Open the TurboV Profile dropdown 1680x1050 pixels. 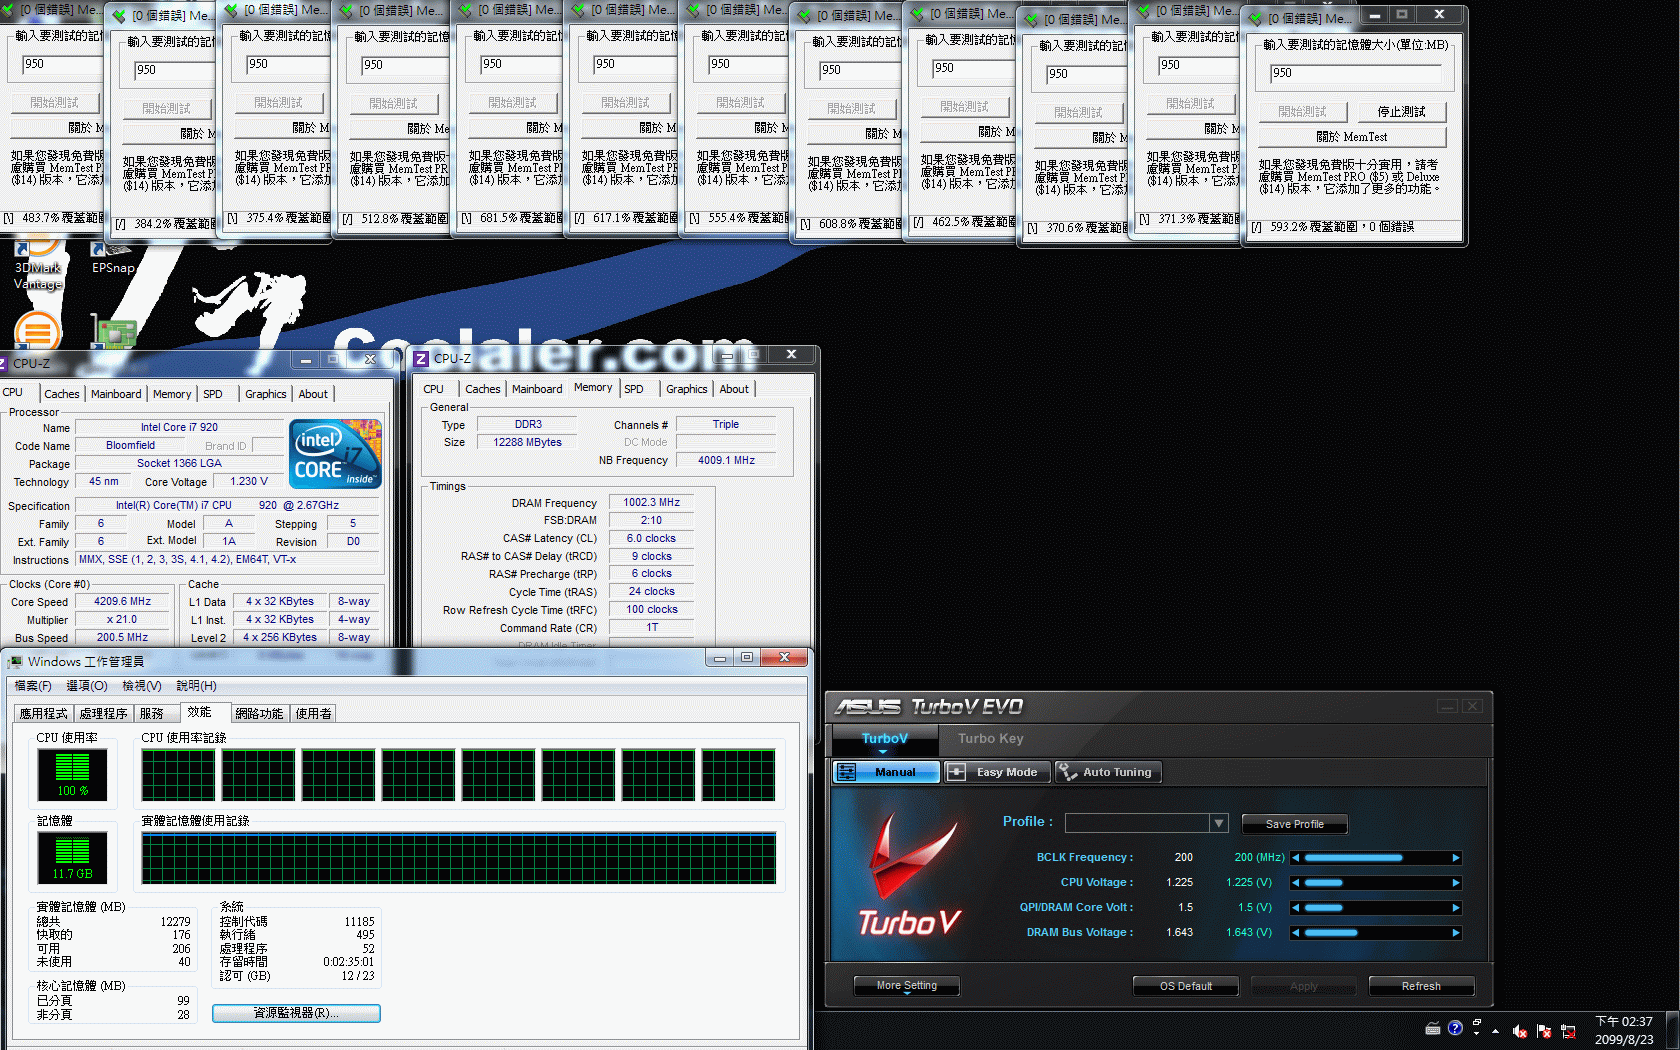click(1218, 823)
